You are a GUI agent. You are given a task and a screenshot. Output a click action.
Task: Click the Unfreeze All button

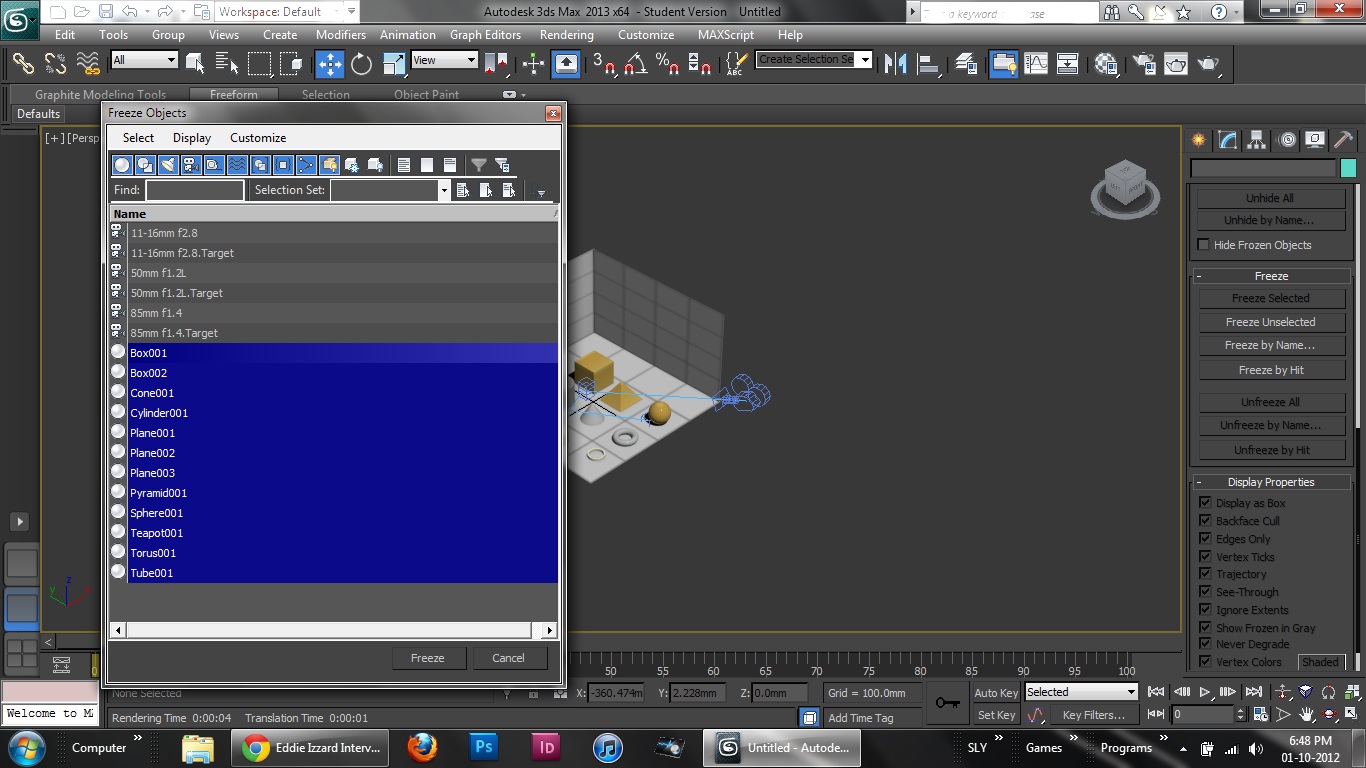(x=1270, y=402)
